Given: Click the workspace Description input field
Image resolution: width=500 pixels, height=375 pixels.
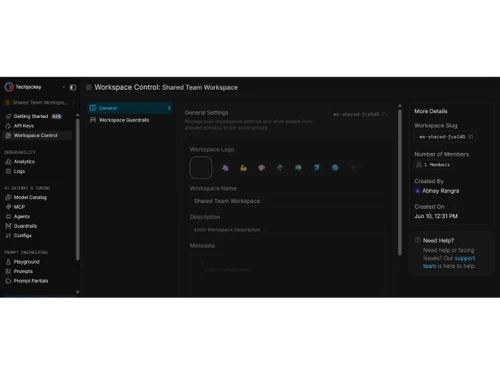Looking at the screenshot, I should tap(287, 230).
